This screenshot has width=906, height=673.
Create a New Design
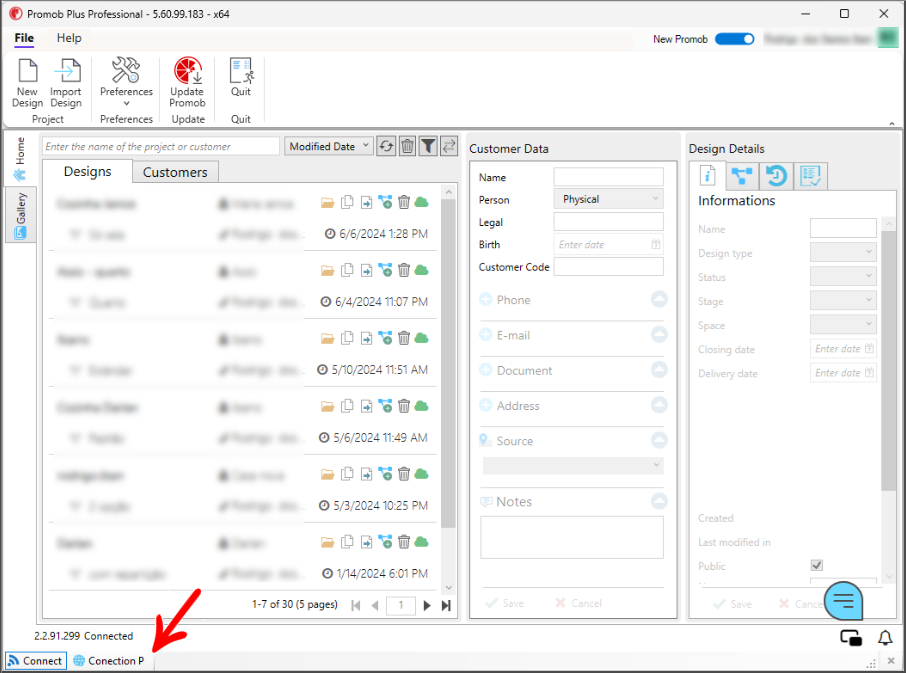[27, 83]
